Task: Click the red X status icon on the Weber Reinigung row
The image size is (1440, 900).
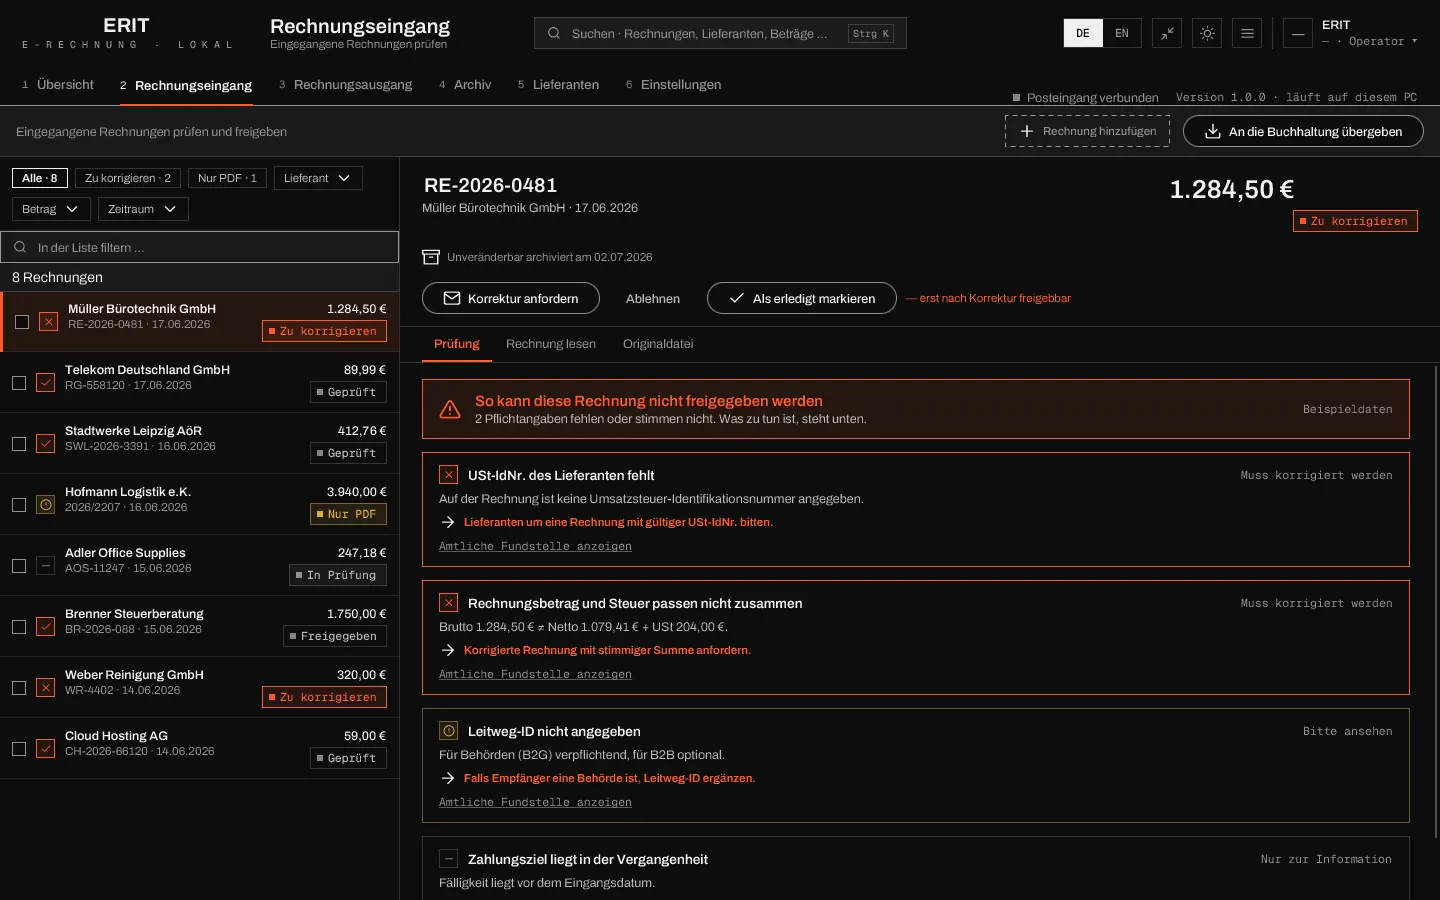Action: [x=45, y=688]
